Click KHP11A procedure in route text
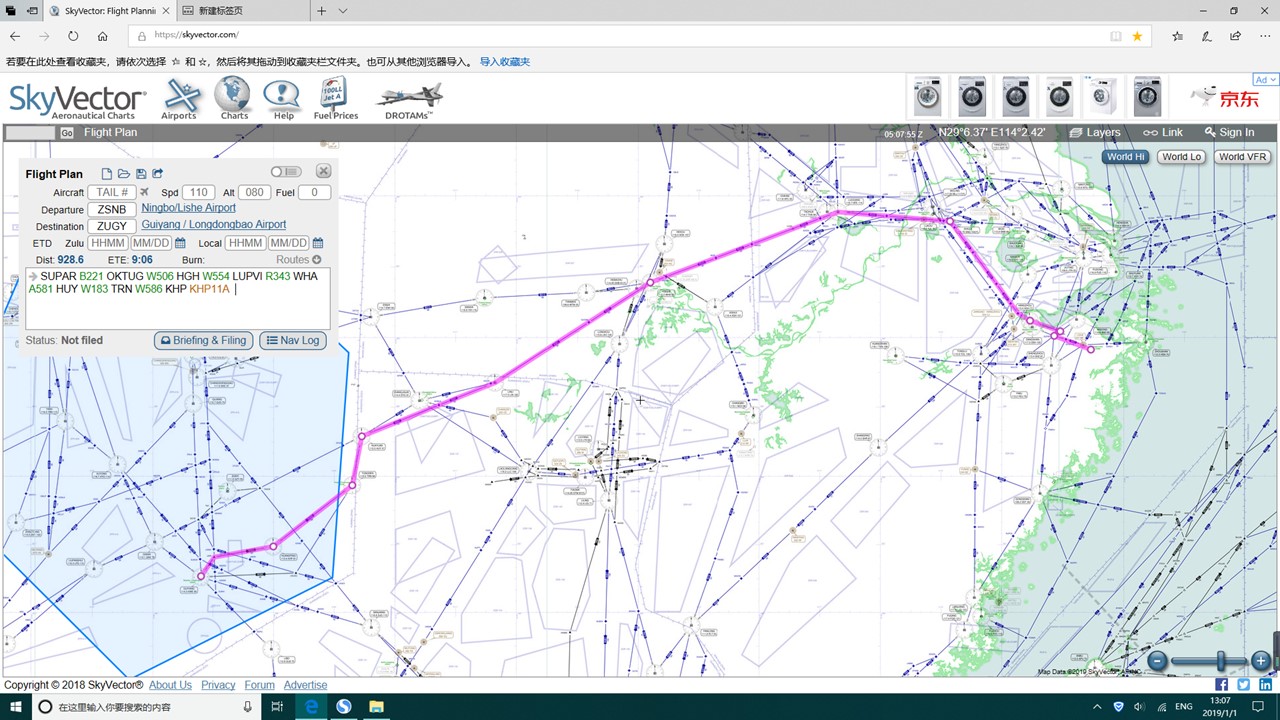 (x=209, y=289)
